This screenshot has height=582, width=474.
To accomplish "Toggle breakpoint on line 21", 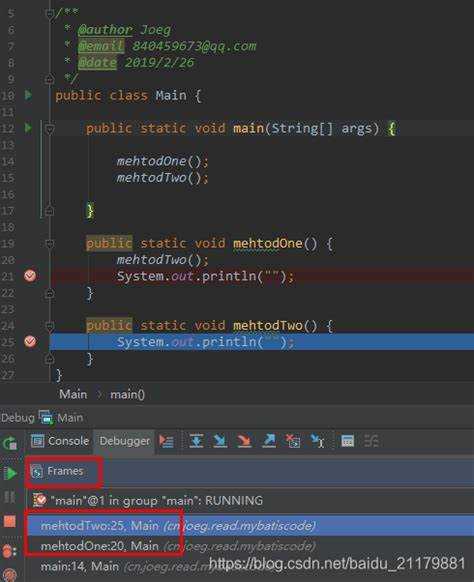I will (30, 276).
